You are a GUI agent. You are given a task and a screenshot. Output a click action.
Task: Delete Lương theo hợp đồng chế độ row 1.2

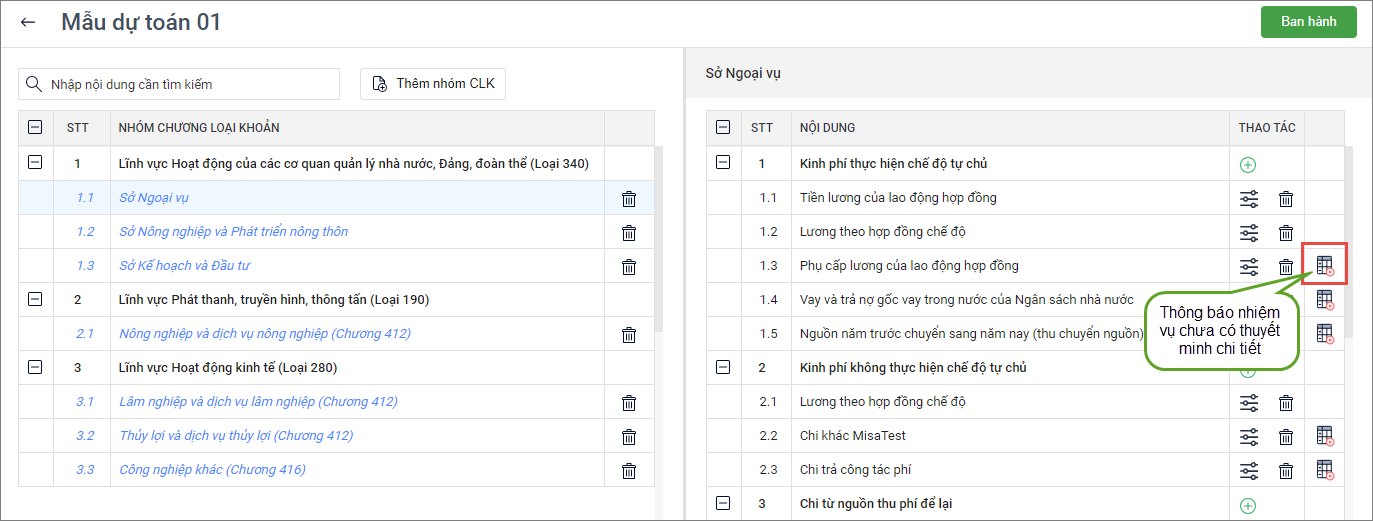coord(1286,233)
